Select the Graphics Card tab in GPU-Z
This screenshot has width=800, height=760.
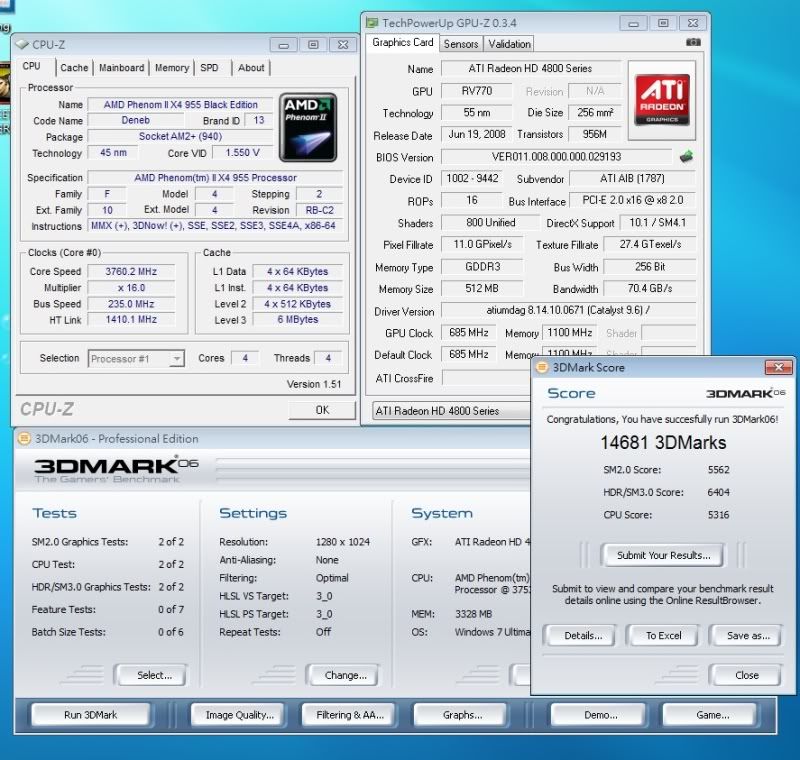point(403,43)
